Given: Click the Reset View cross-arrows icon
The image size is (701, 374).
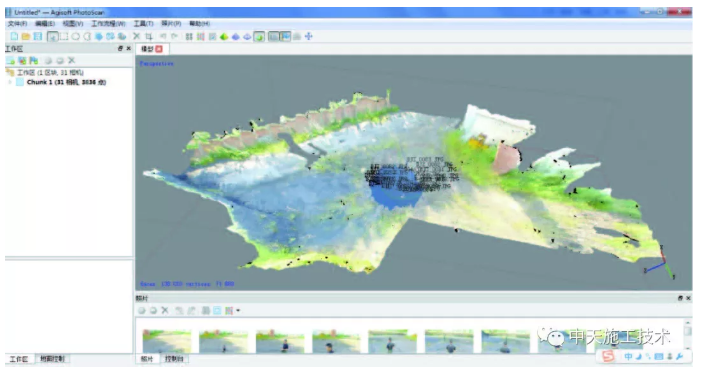Looking at the screenshot, I should pos(308,37).
